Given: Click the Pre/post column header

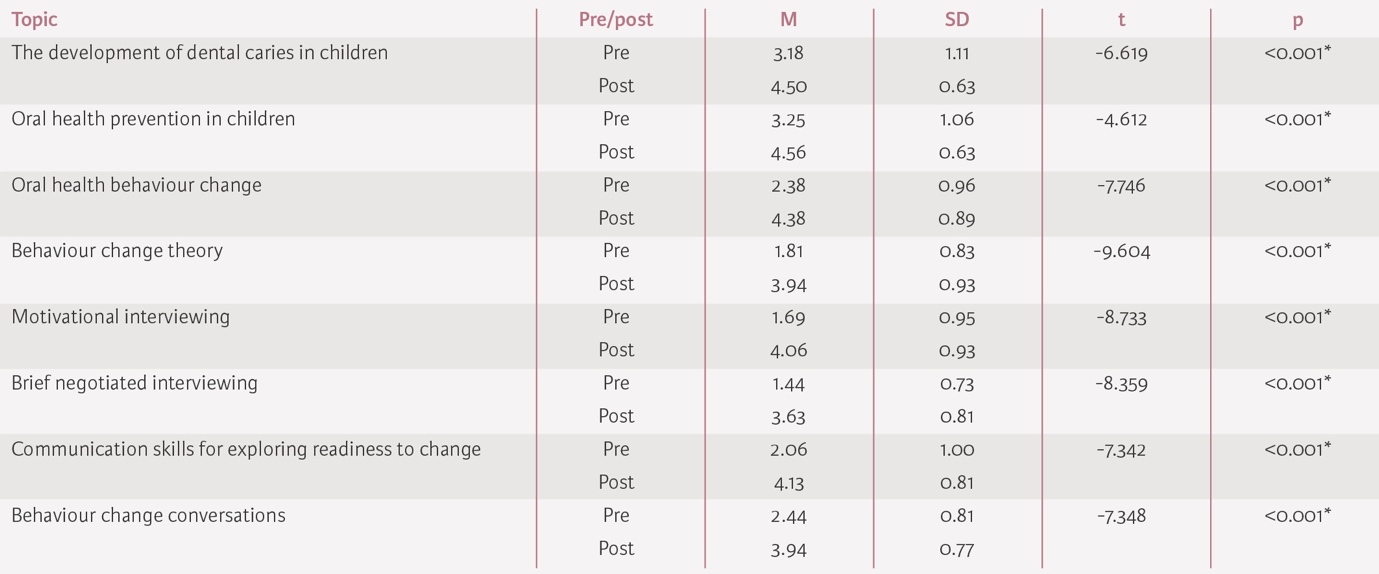Looking at the screenshot, I should (616, 20).
